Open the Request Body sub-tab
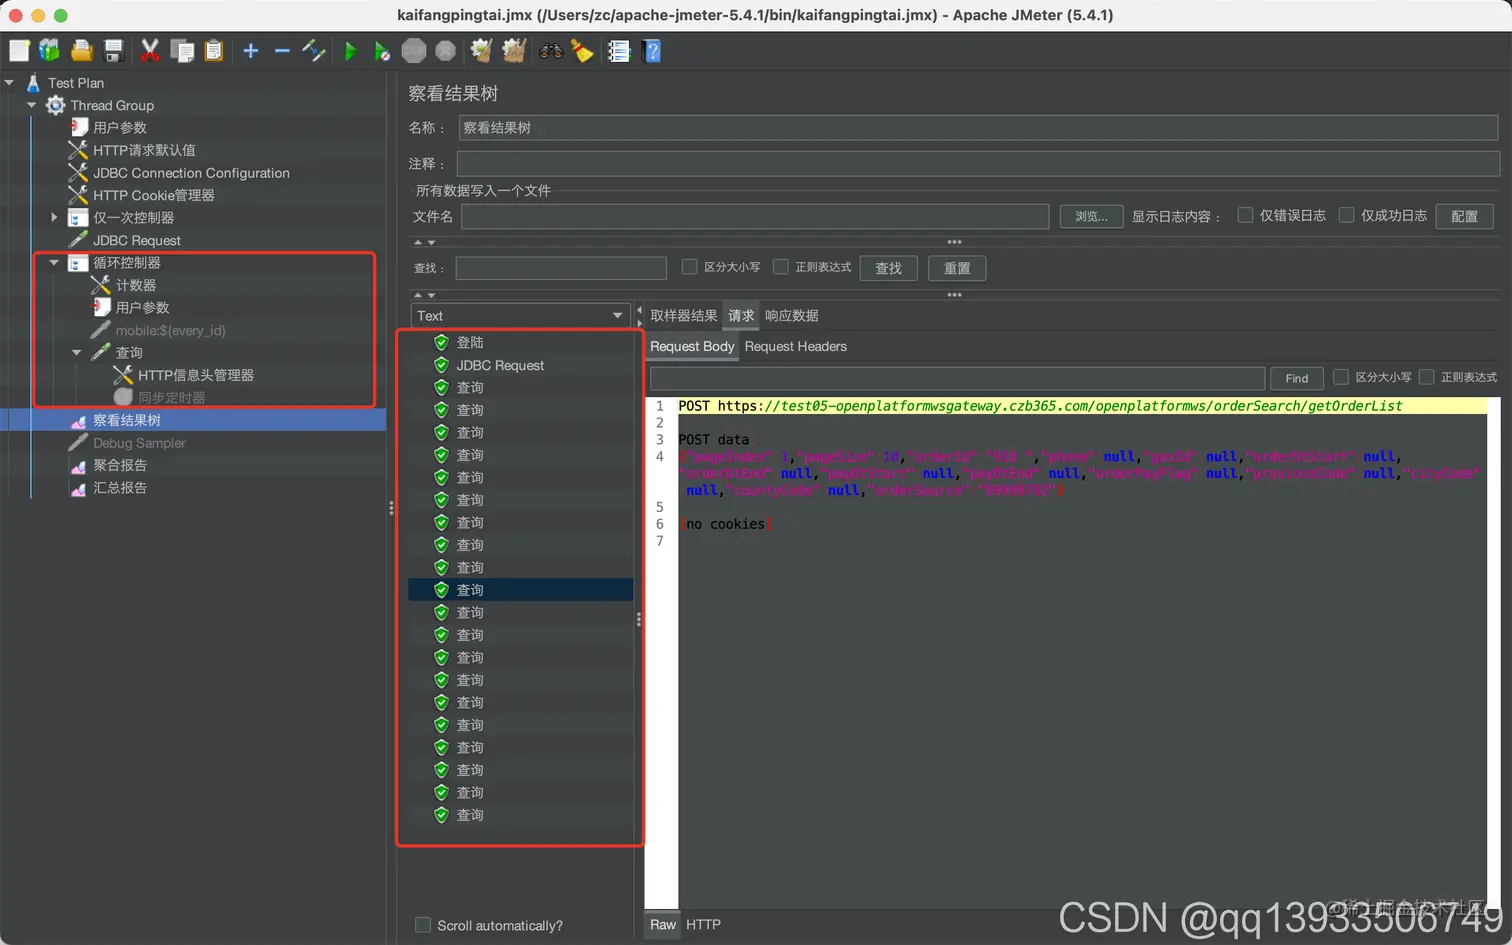 point(692,347)
